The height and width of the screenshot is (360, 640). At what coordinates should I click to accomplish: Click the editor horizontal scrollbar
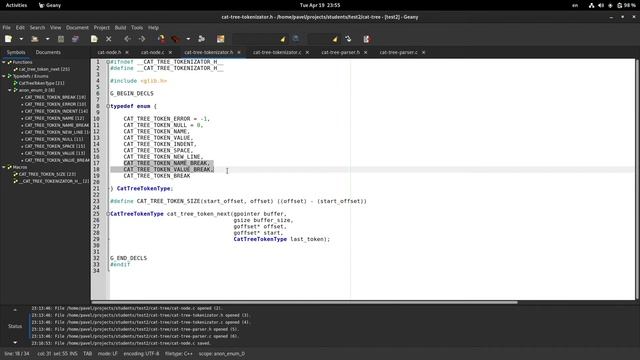[x=304, y=302]
